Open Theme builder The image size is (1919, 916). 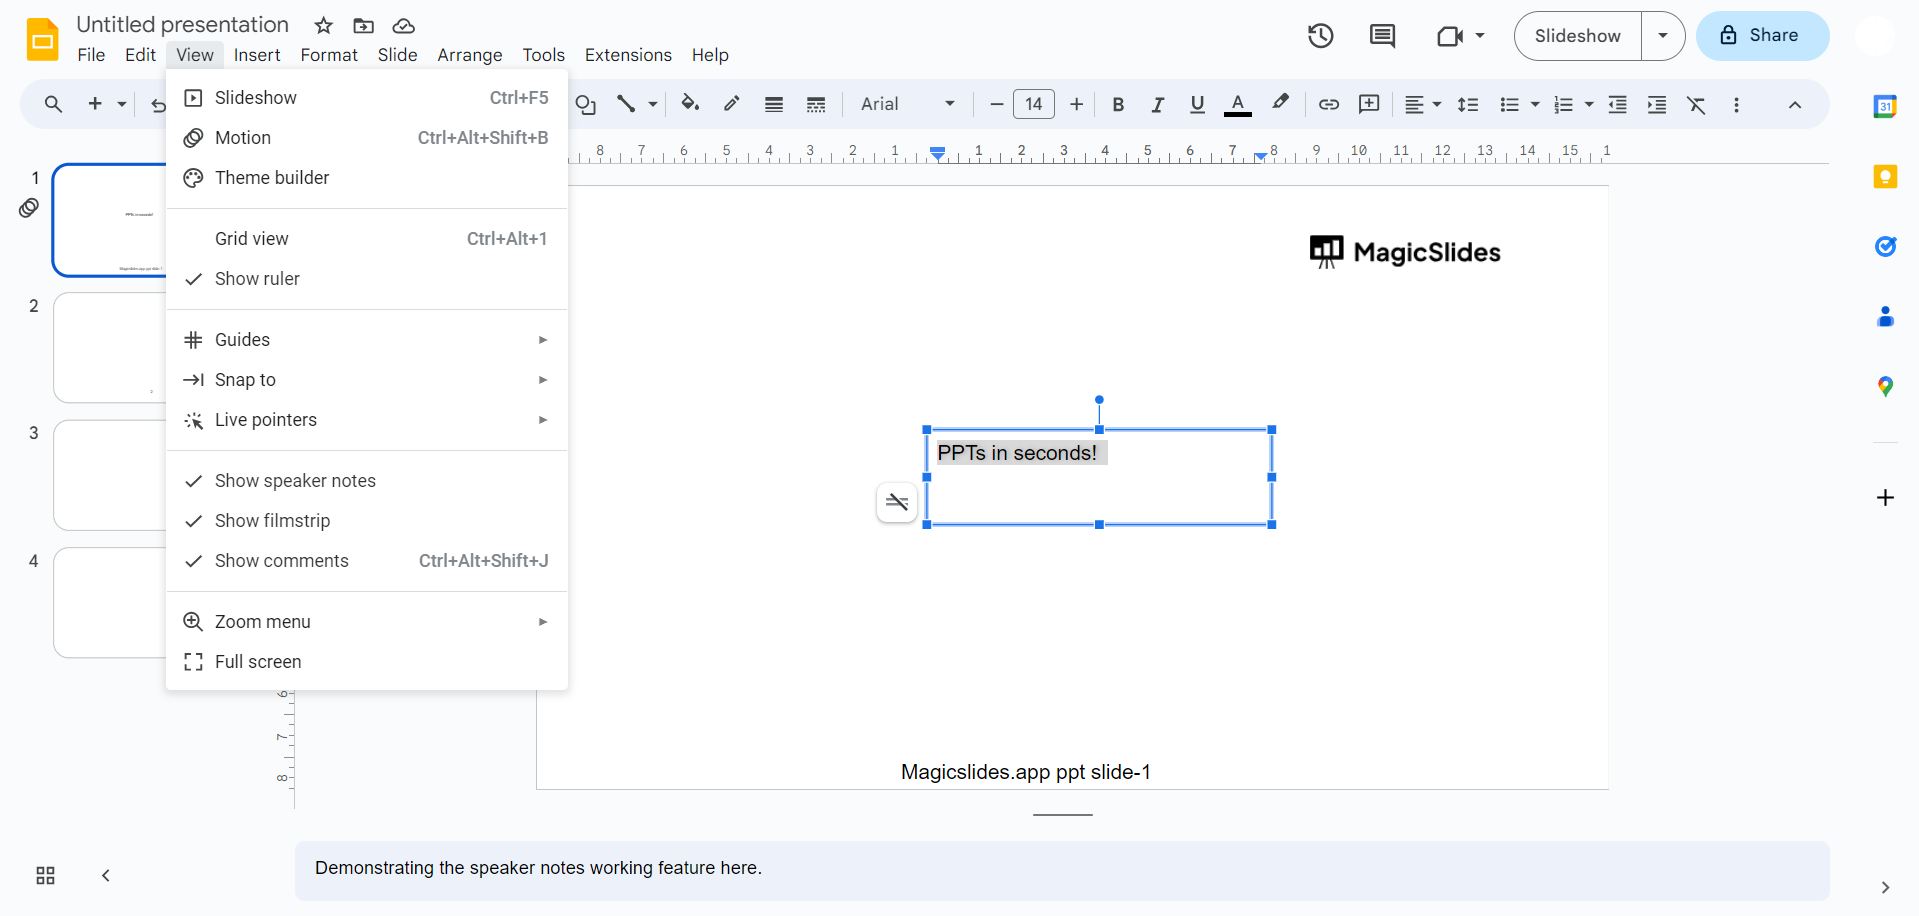(x=367, y=178)
